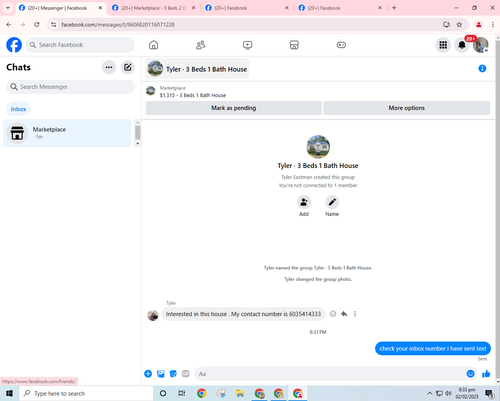
Task: Expand the tab search dropdown arrow
Action: 8,8
